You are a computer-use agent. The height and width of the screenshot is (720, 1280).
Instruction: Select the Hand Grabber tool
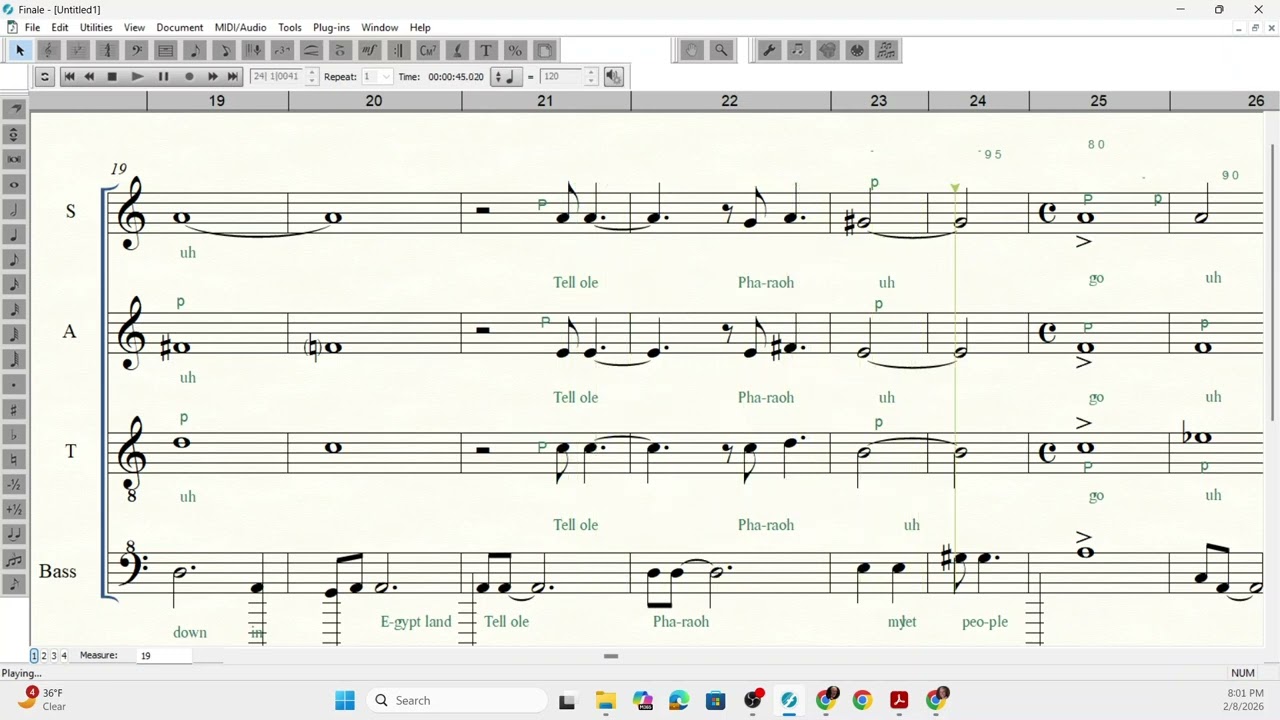click(x=692, y=50)
